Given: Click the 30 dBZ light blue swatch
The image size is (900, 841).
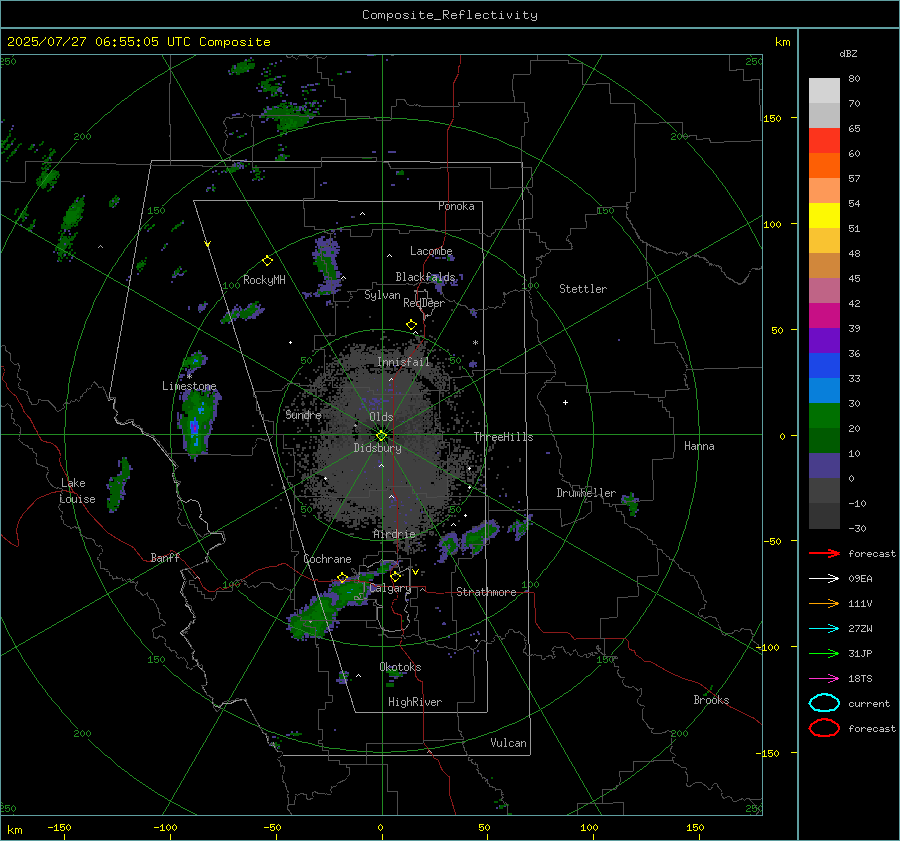Looking at the screenshot, I should coord(824,390).
